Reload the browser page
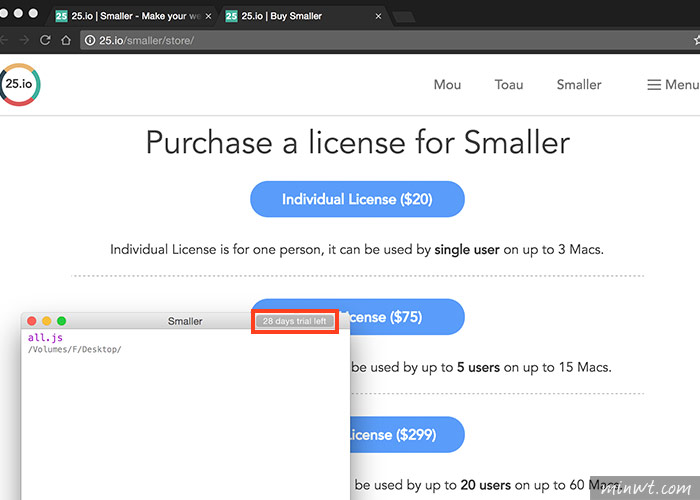The image size is (700, 500). pyautogui.click(x=45, y=40)
